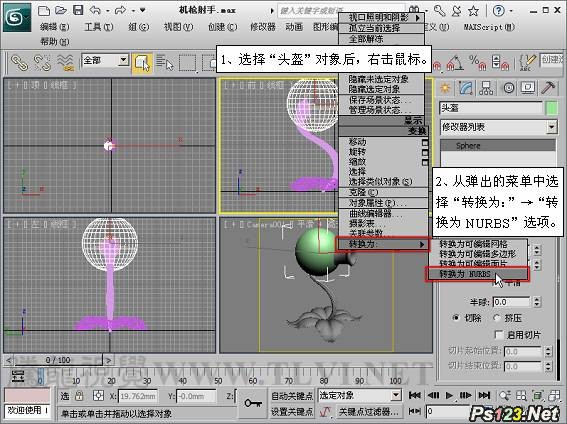Image resolution: width=567 pixels, height=424 pixels.
Task: Toggle the 自动关键点 auto key button
Action: 292,396
